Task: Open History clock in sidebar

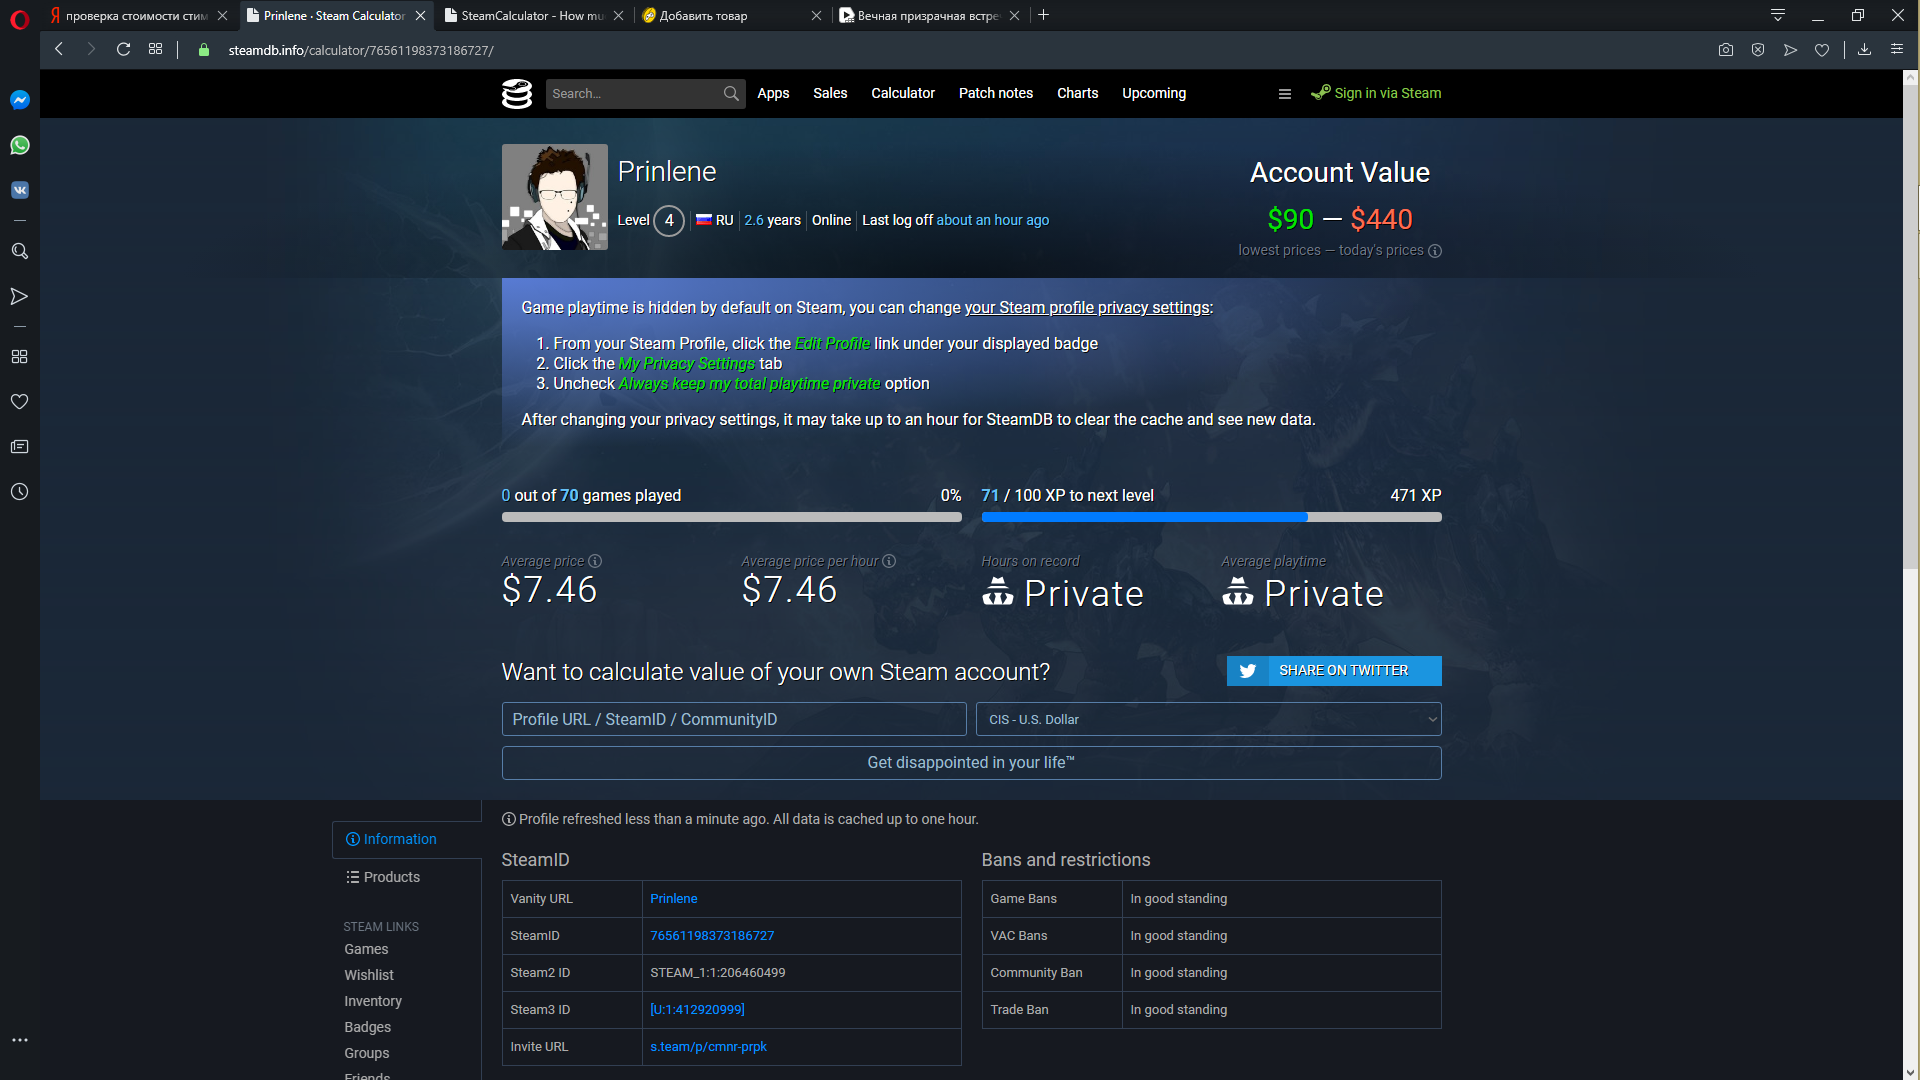Action: pyautogui.click(x=19, y=492)
